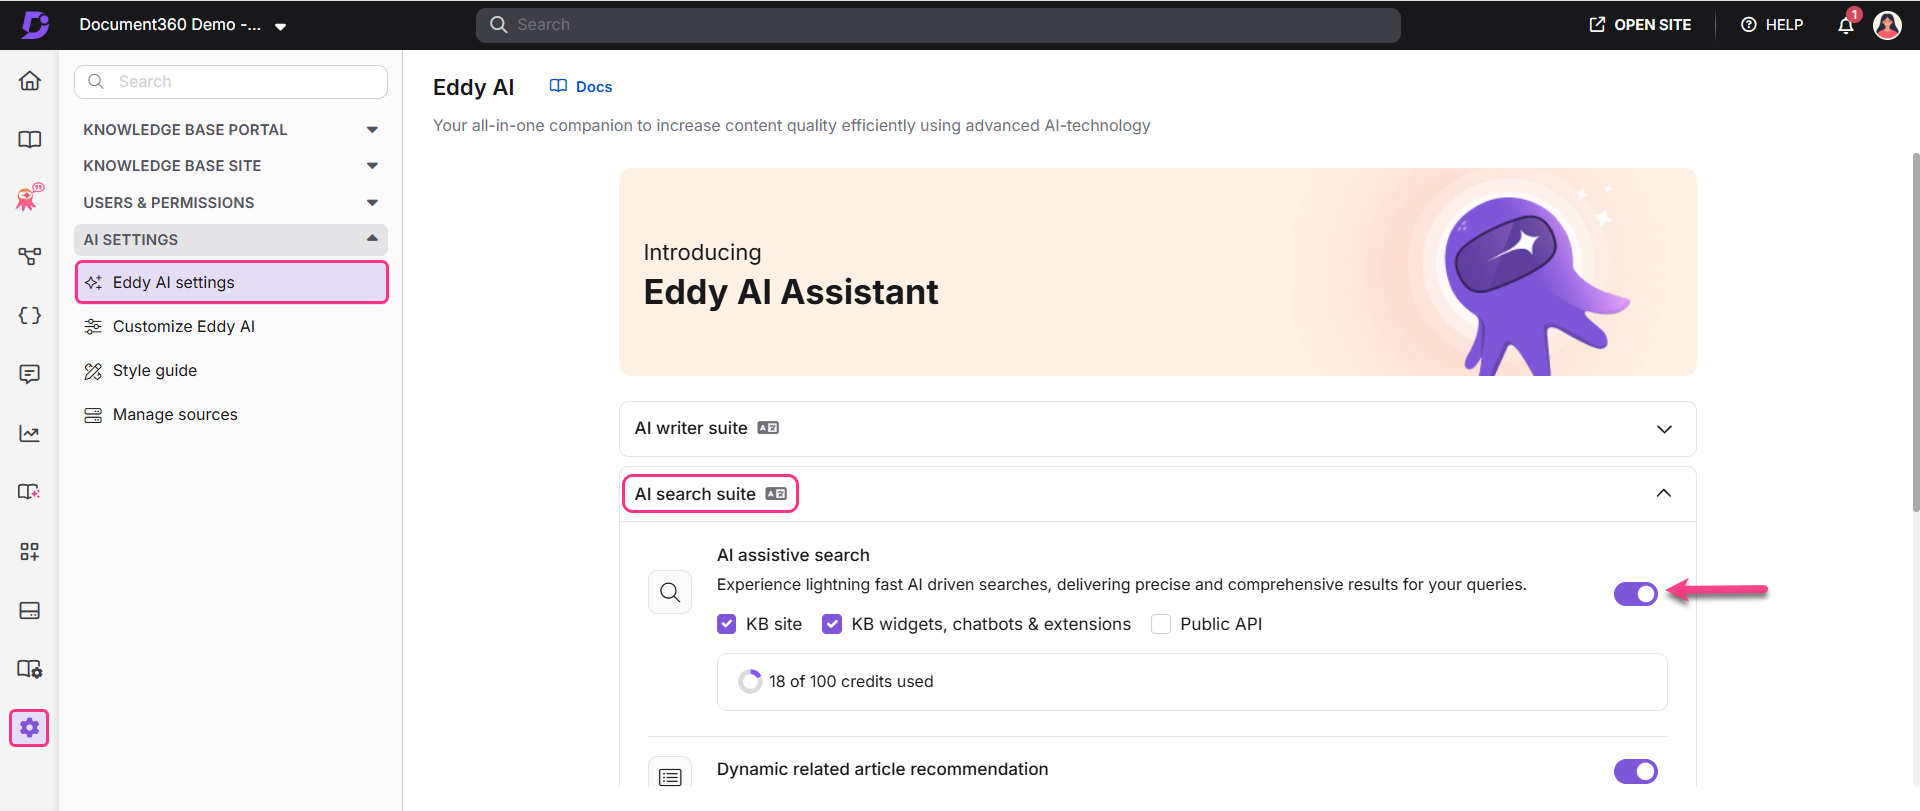Image resolution: width=1920 pixels, height=811 pixels.
Task: Turn off the AI assistive search toggle
Action: (1635, 594)
